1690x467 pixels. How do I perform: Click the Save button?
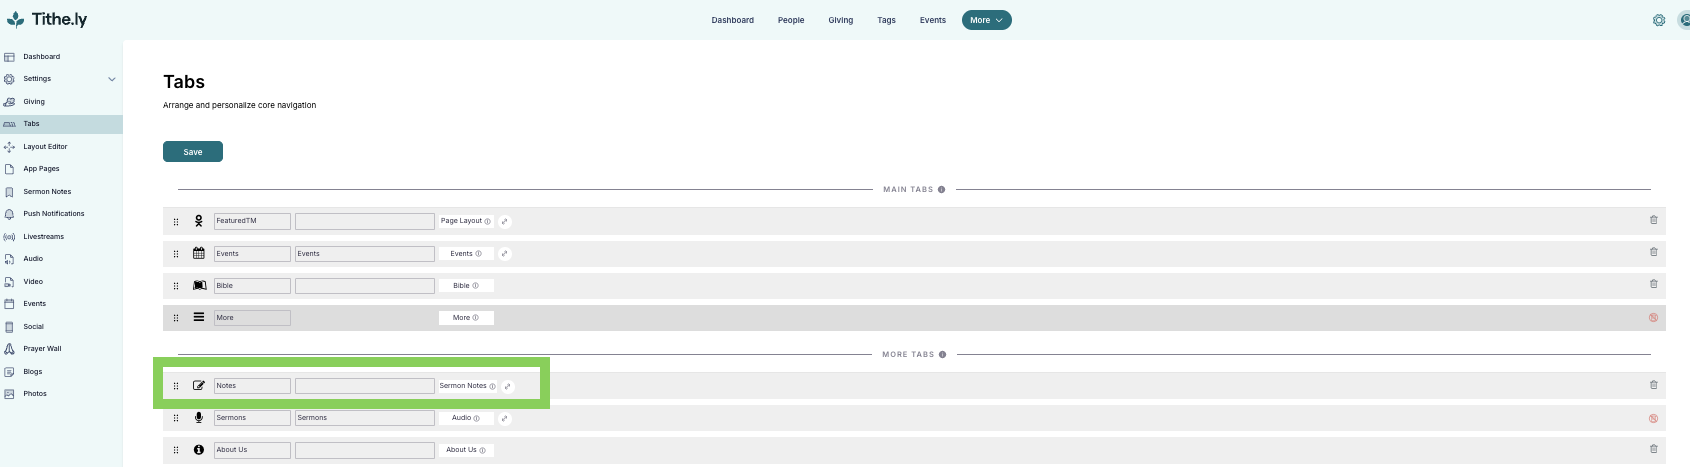pyautogui.click(x=193, y=152)
